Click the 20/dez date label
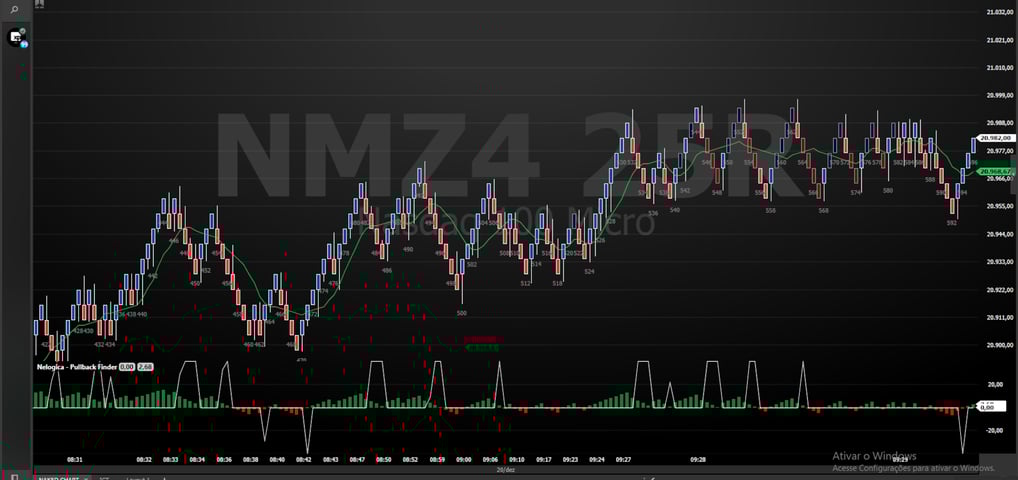Image resolution: width=1018 pixels, height=480 pixels. click(x=505, y=469)
